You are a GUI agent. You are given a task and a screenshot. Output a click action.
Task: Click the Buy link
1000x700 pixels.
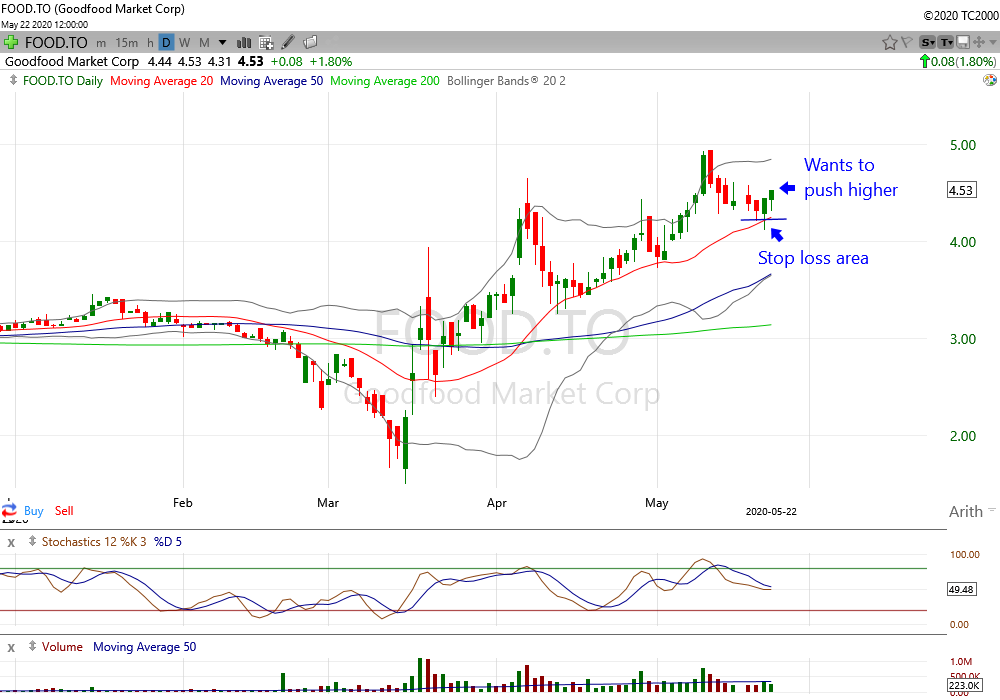tap(34, 511)
